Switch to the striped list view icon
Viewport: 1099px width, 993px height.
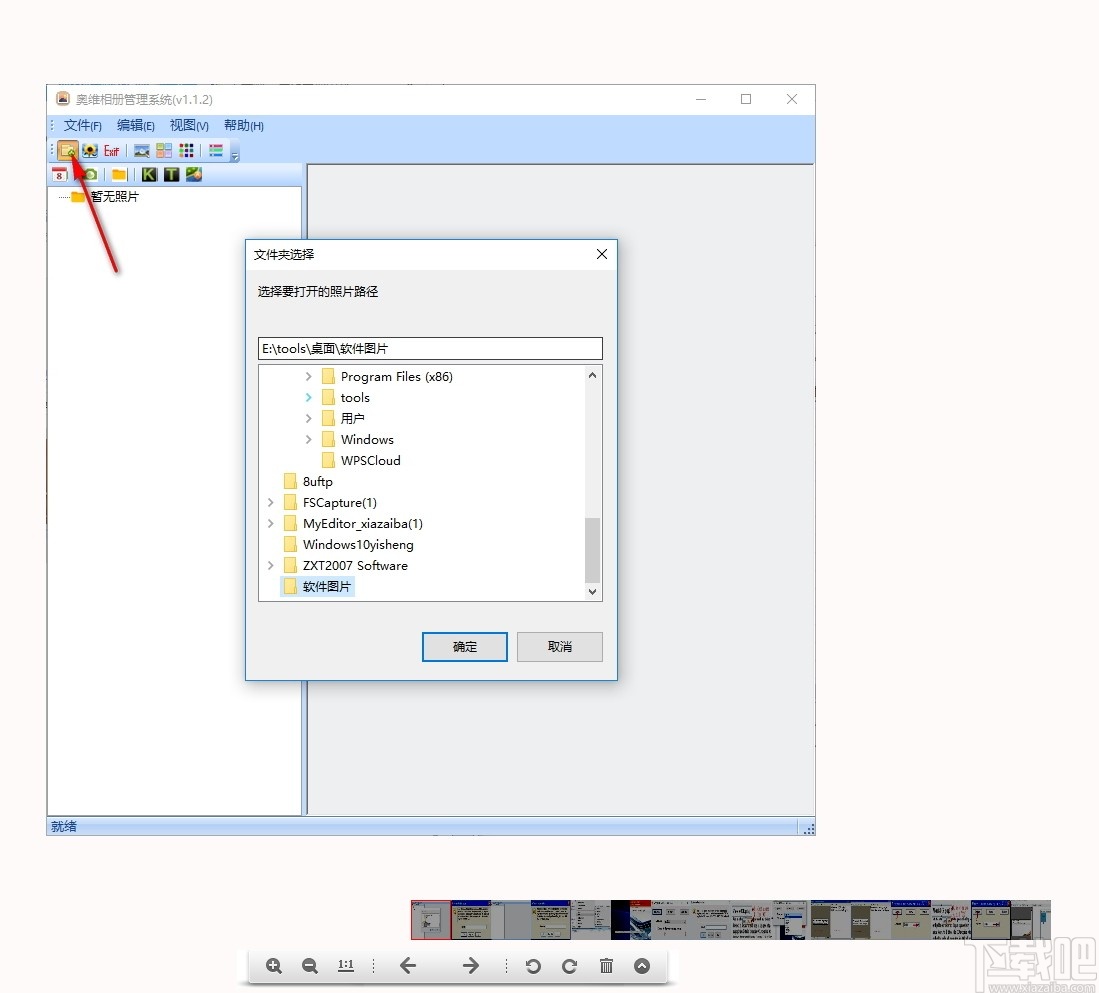click(216, 151)
